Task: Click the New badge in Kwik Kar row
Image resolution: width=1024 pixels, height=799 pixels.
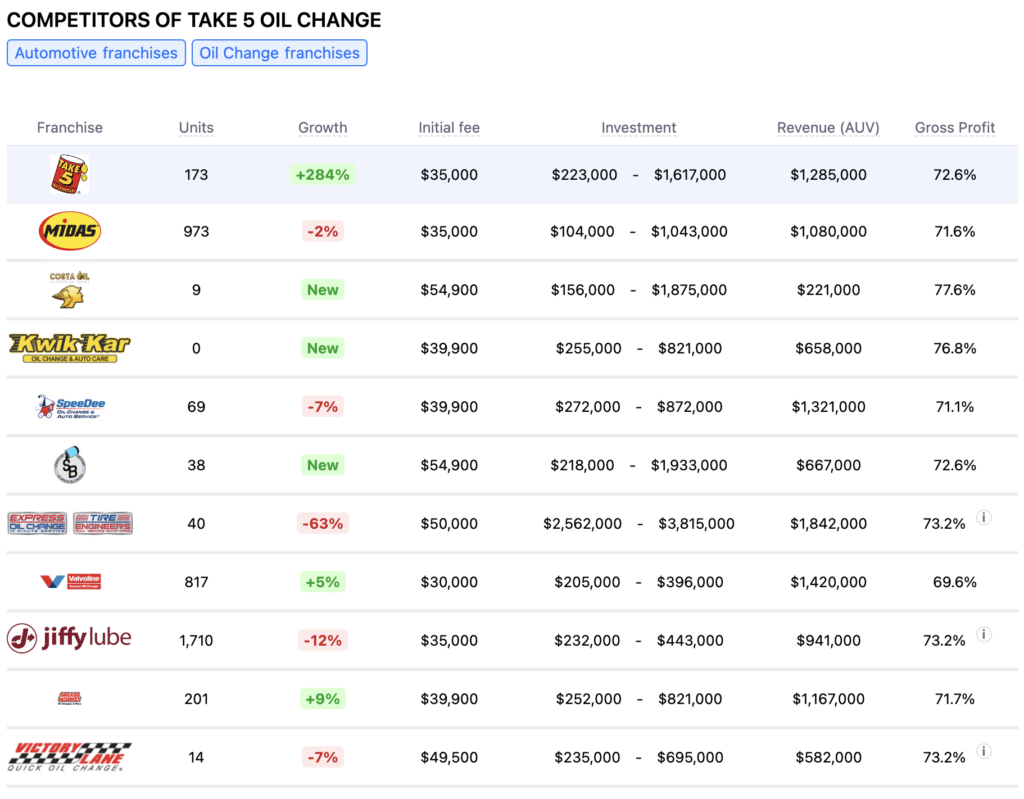Action: coord(323,348)
